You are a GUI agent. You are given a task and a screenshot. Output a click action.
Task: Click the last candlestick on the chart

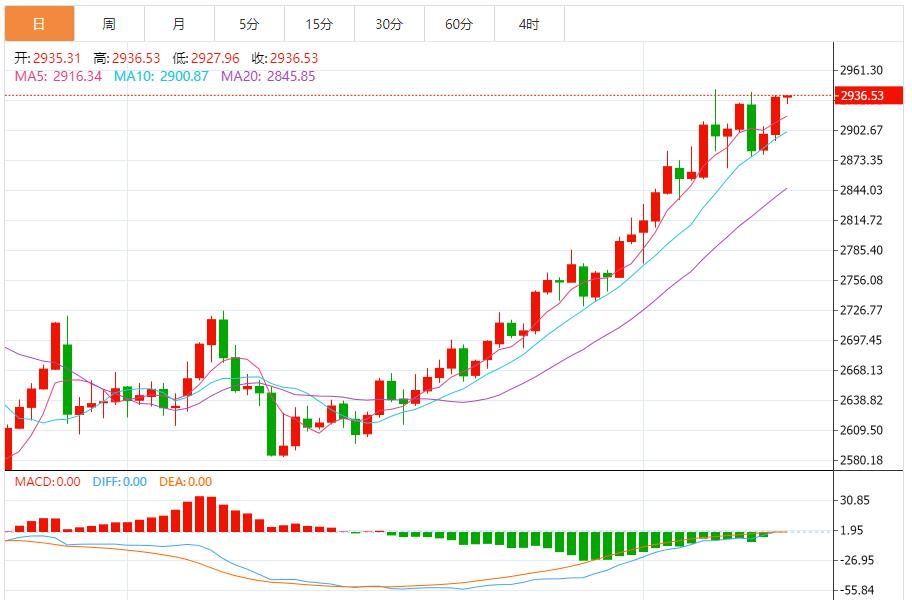coord(787,97)
